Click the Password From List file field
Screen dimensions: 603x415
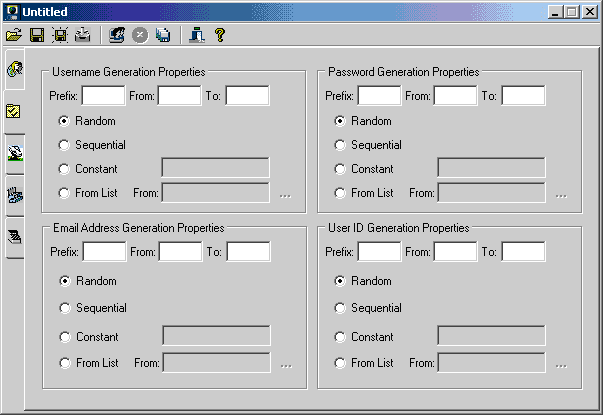491,192
